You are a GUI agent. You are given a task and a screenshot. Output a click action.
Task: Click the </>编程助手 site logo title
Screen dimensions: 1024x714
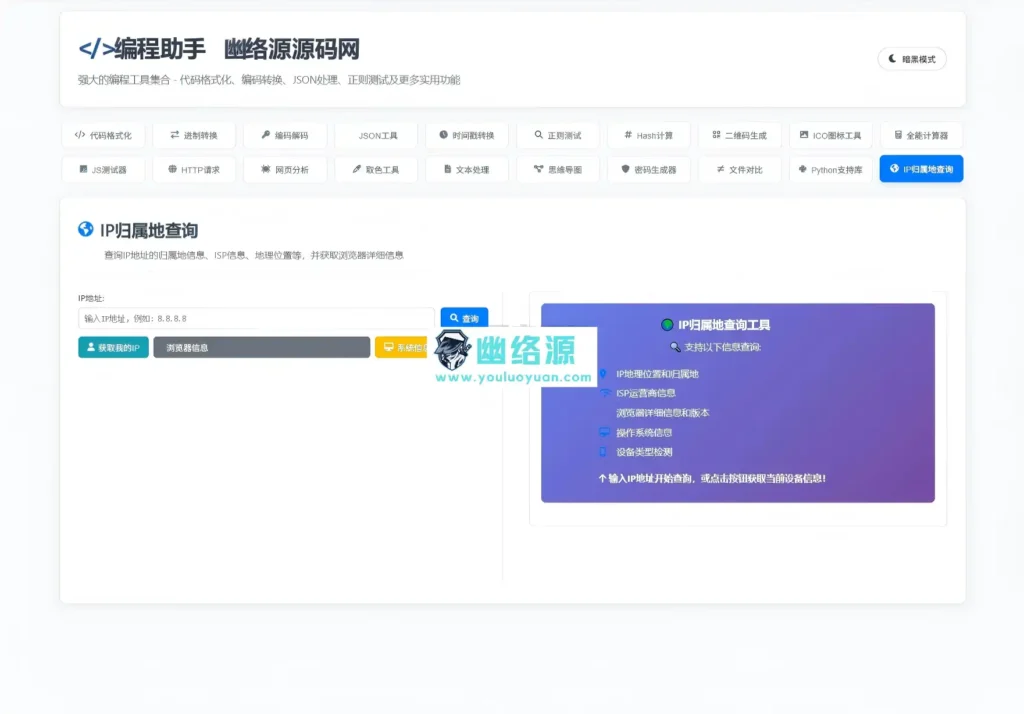(x=142, y=49)
